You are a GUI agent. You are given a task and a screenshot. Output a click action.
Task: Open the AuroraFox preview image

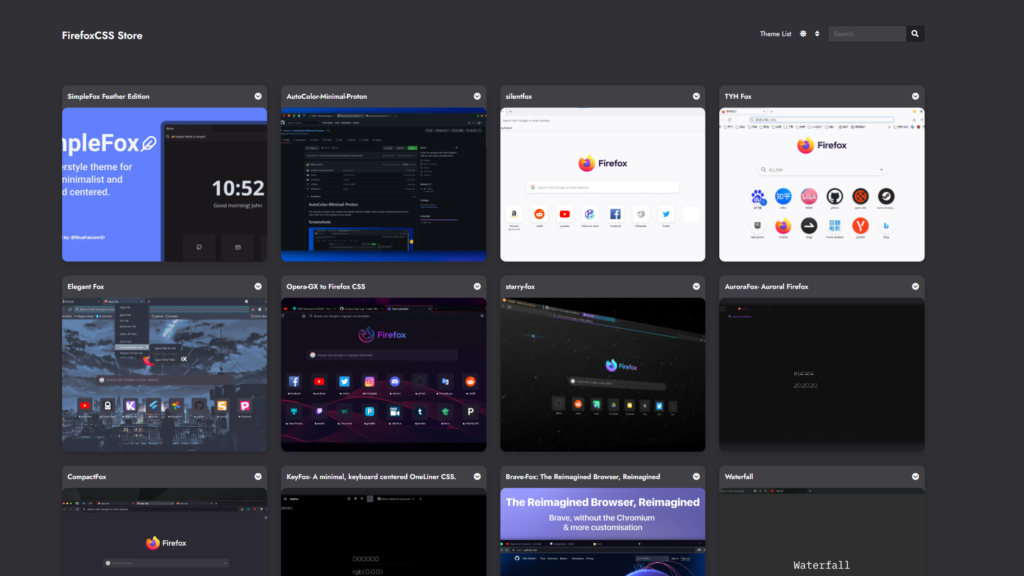click(x=822, y=375)
